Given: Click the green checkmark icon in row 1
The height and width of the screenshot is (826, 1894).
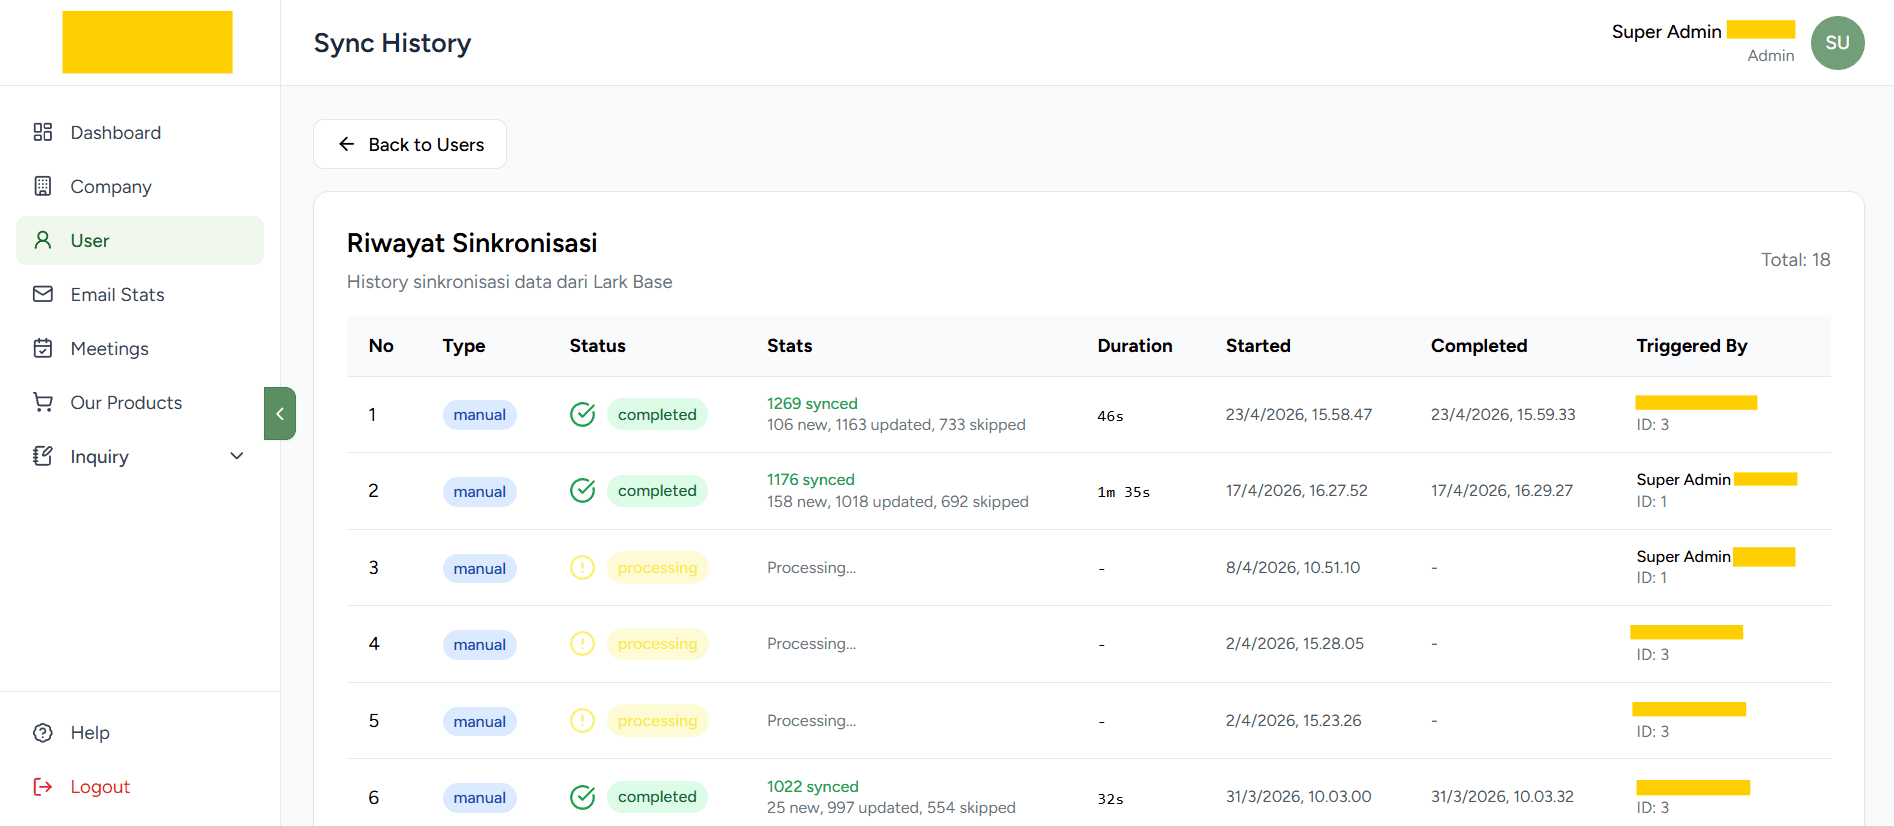Looking at the screenshot, I should click(x=582, y=414).
